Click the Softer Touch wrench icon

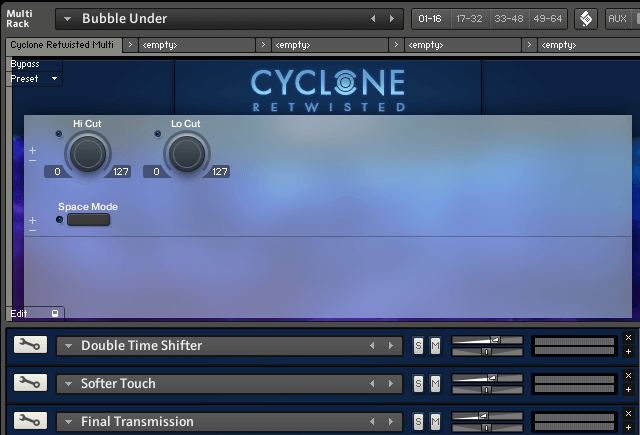pyautogui.click(x=29, y=383)
